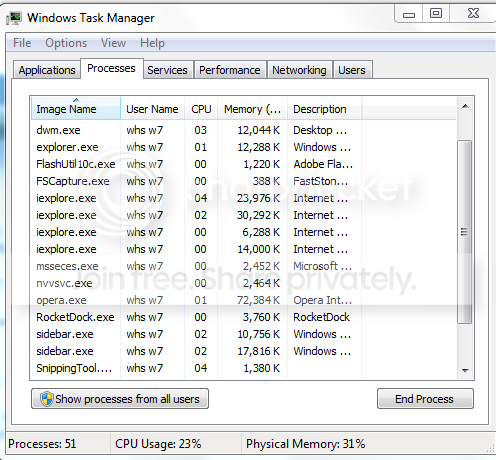
Task: Click the process list scrollbar thumb
Action: pyautogui.click(x=464, y=232)
